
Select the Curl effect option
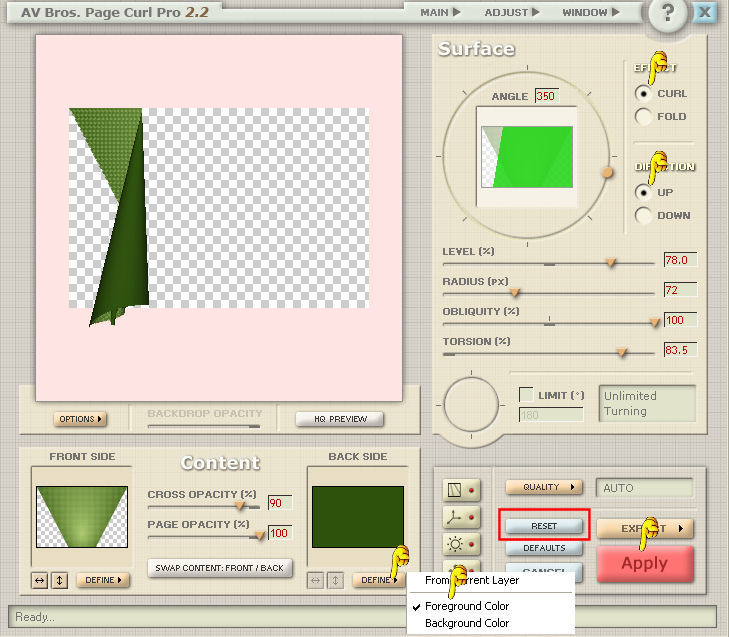(643, 93)
